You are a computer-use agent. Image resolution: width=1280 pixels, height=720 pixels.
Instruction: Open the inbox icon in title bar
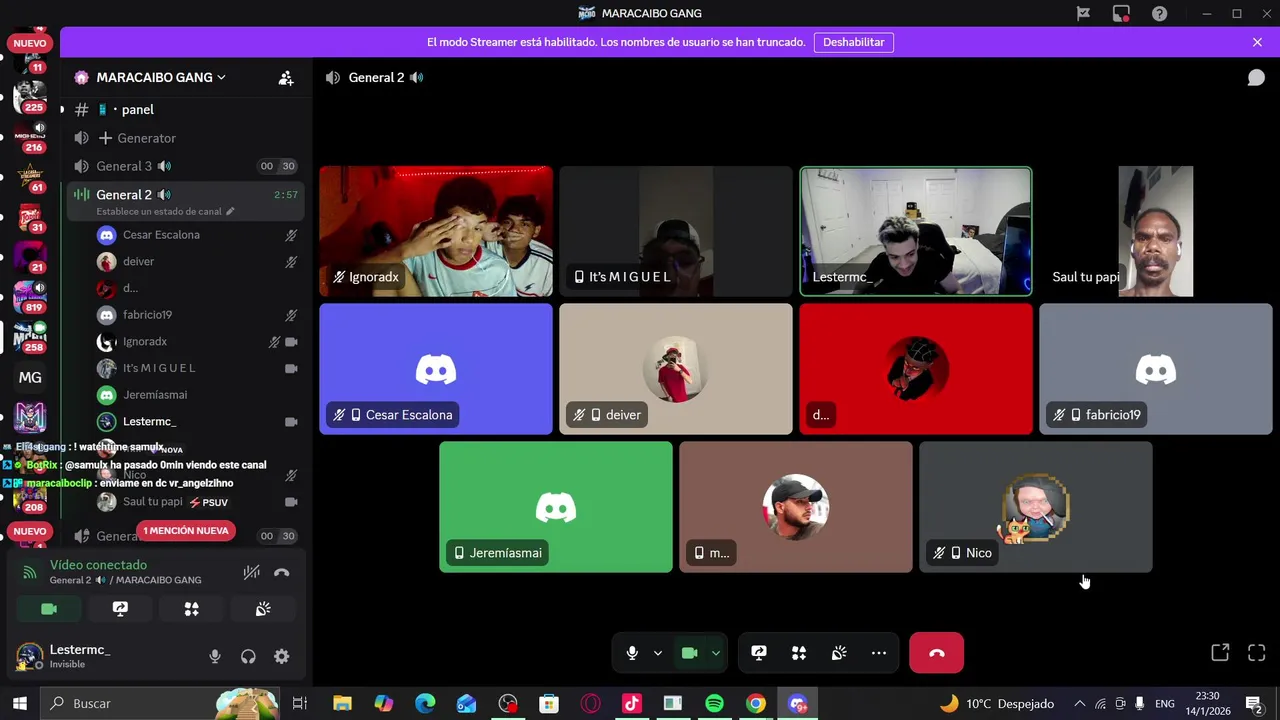coord(1121,13)
